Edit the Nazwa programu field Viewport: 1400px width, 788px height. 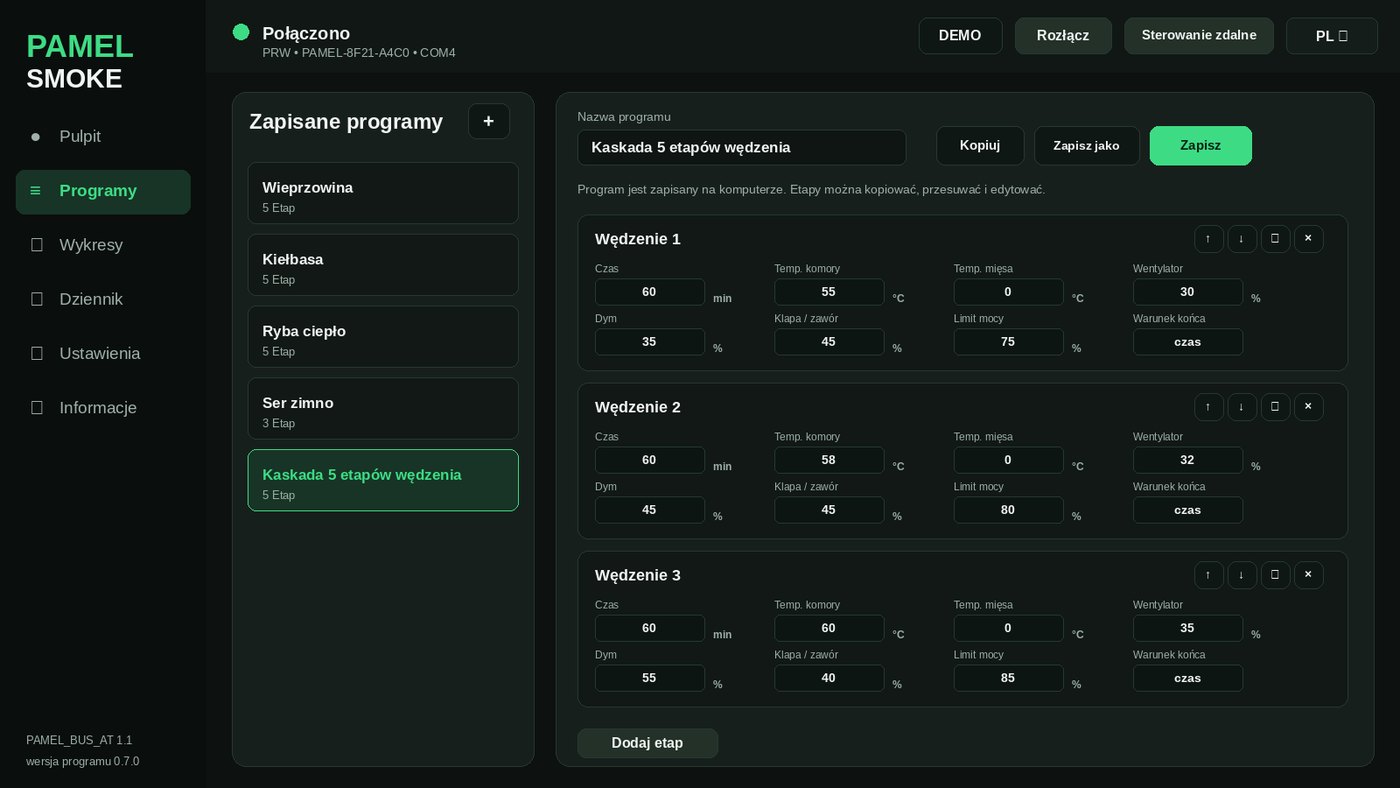tap(742, 147)
